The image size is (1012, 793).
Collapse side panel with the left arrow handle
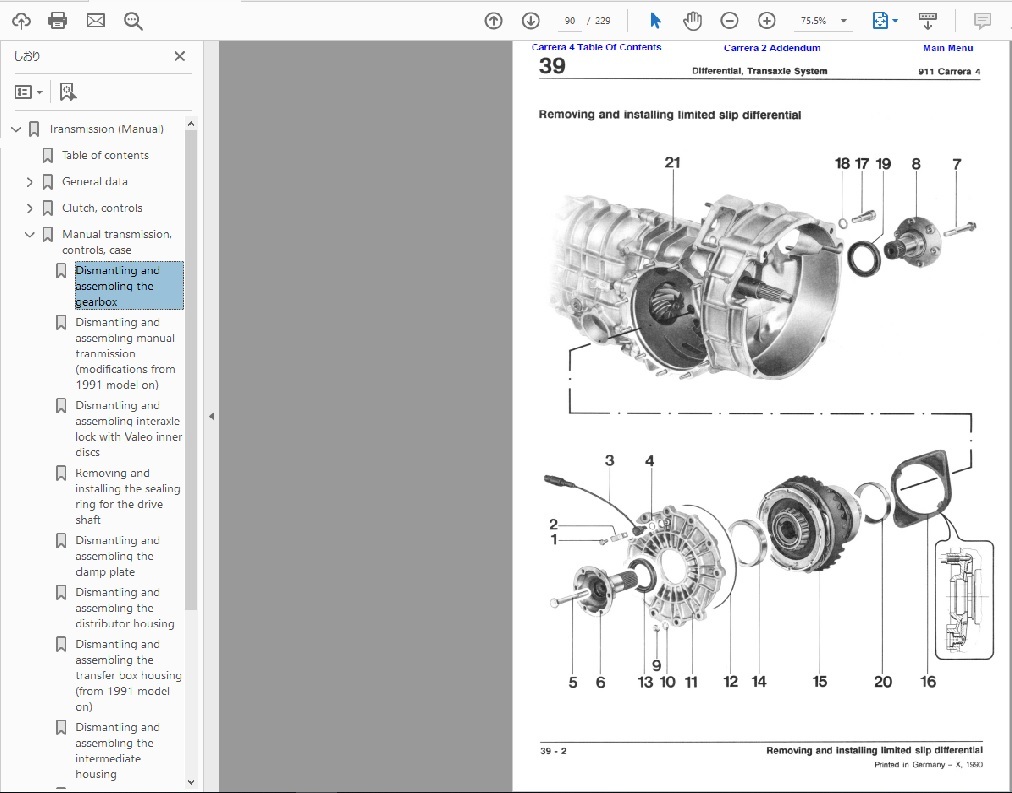tap(211, 417)
